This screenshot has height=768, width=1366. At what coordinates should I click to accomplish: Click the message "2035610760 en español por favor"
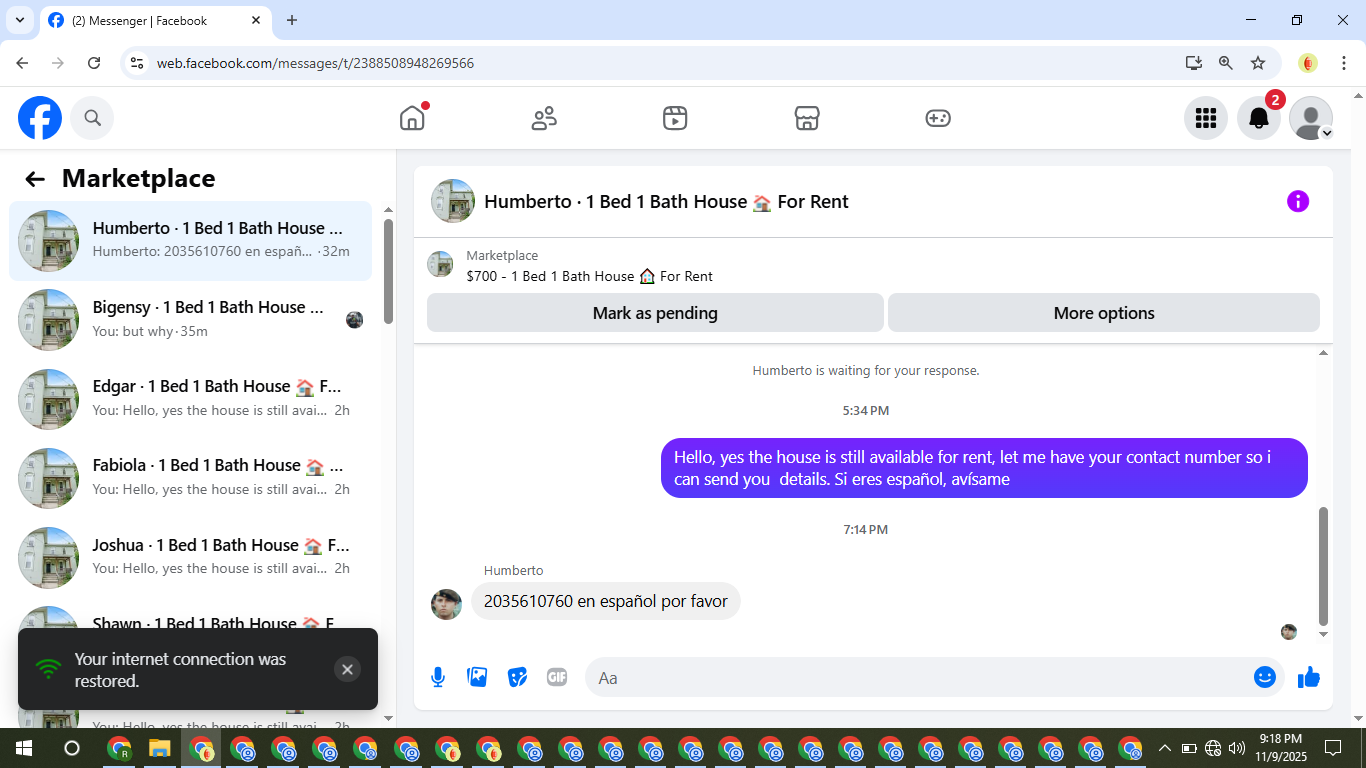click(606, 601)
